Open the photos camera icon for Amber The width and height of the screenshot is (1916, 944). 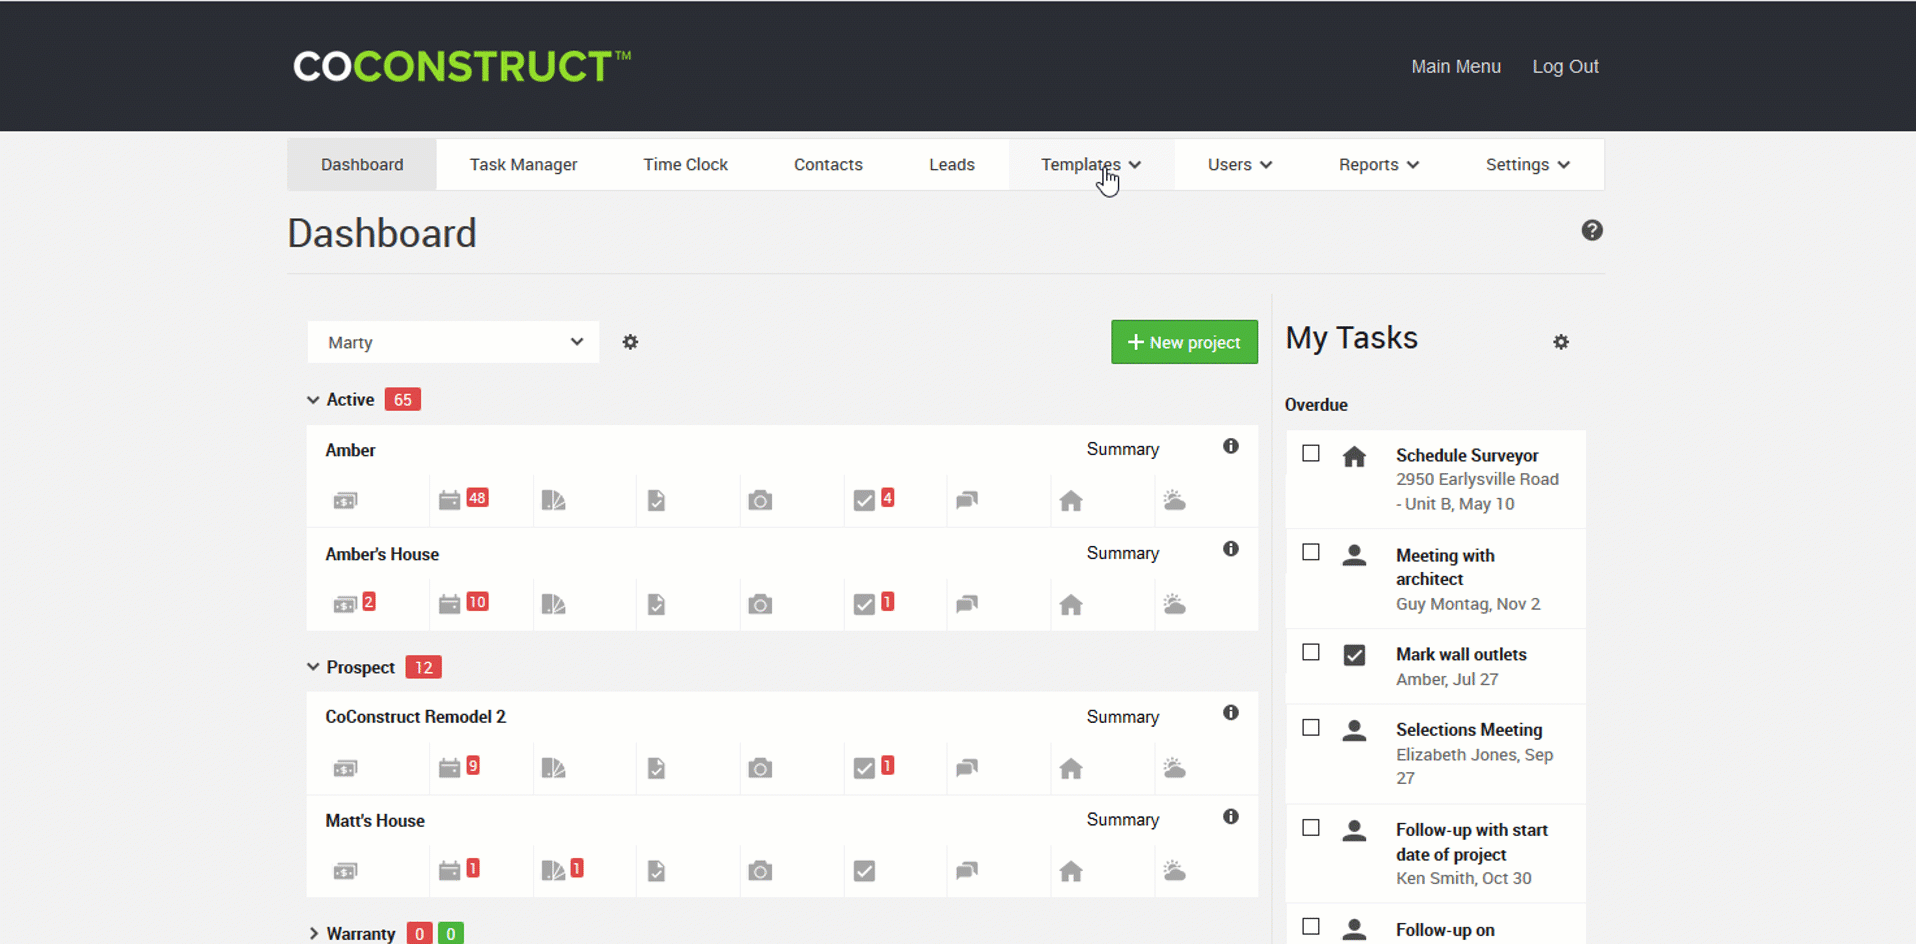coord(760,500)
